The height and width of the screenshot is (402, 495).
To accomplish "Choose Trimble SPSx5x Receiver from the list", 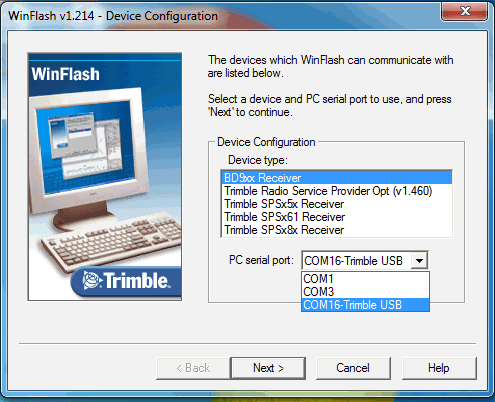I will [337, 204].
